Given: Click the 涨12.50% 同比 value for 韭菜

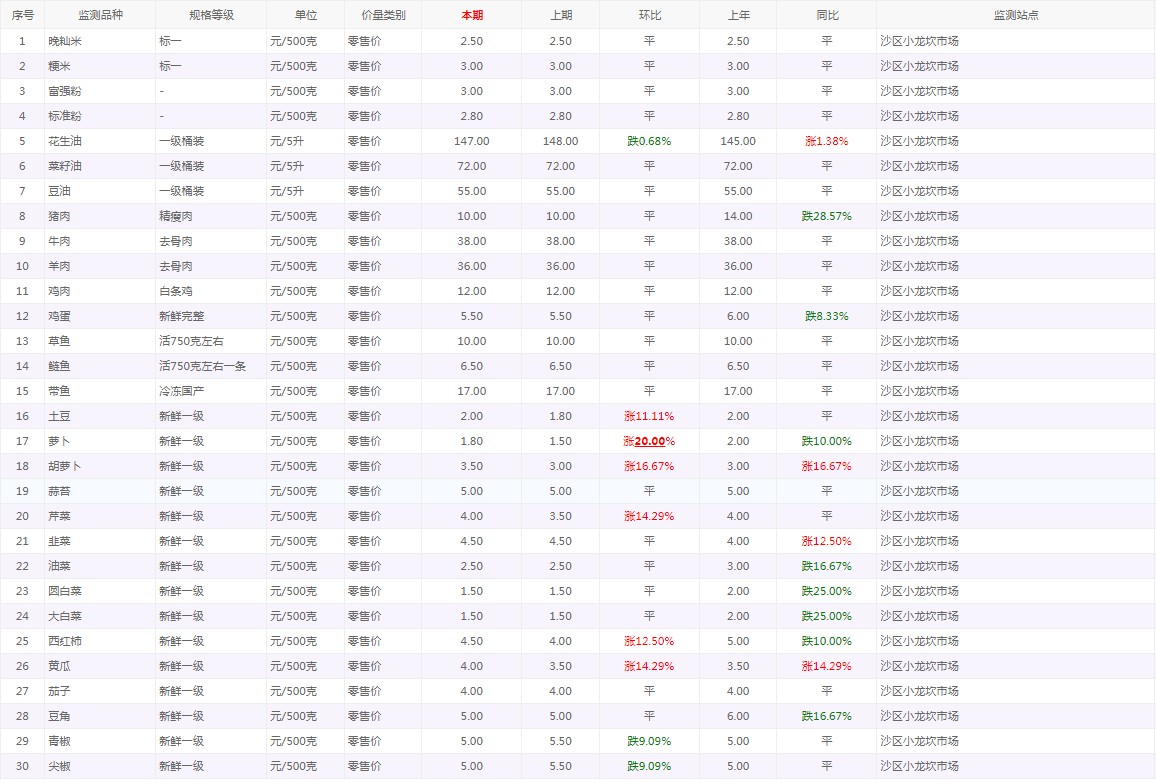Looking at the screenshot, I should pyautogui.click(x=826, y=541).
